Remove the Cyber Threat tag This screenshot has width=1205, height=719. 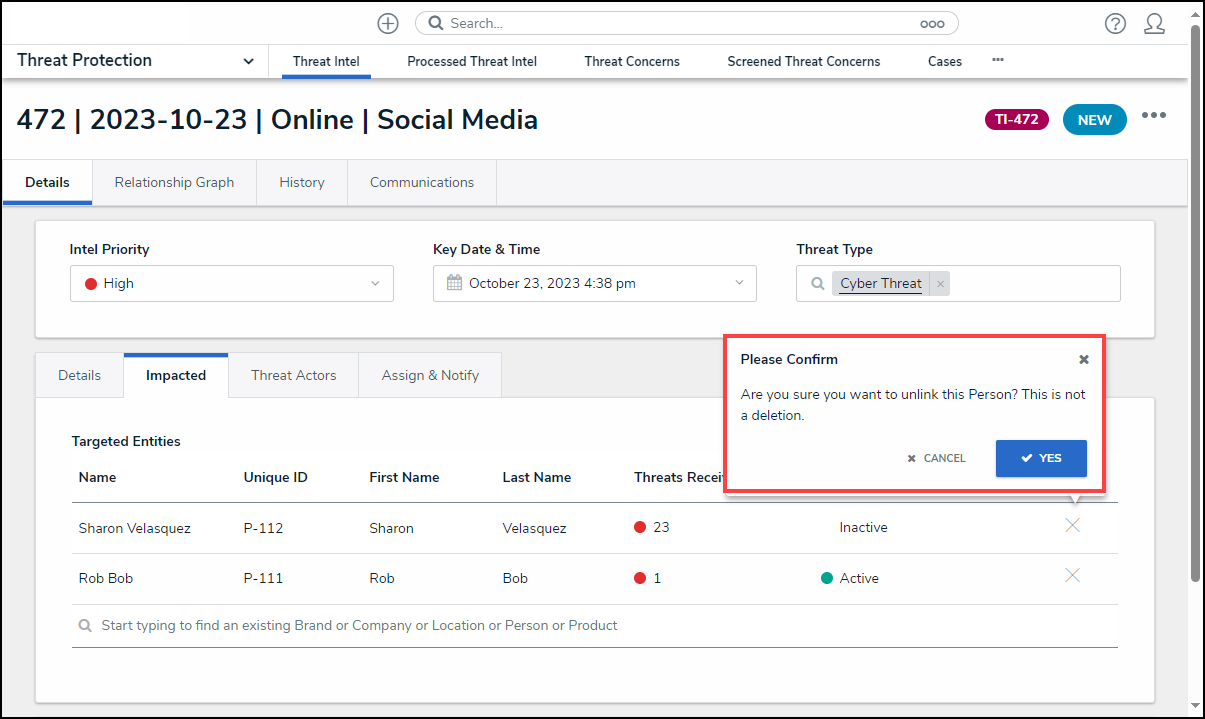point(940,284)
